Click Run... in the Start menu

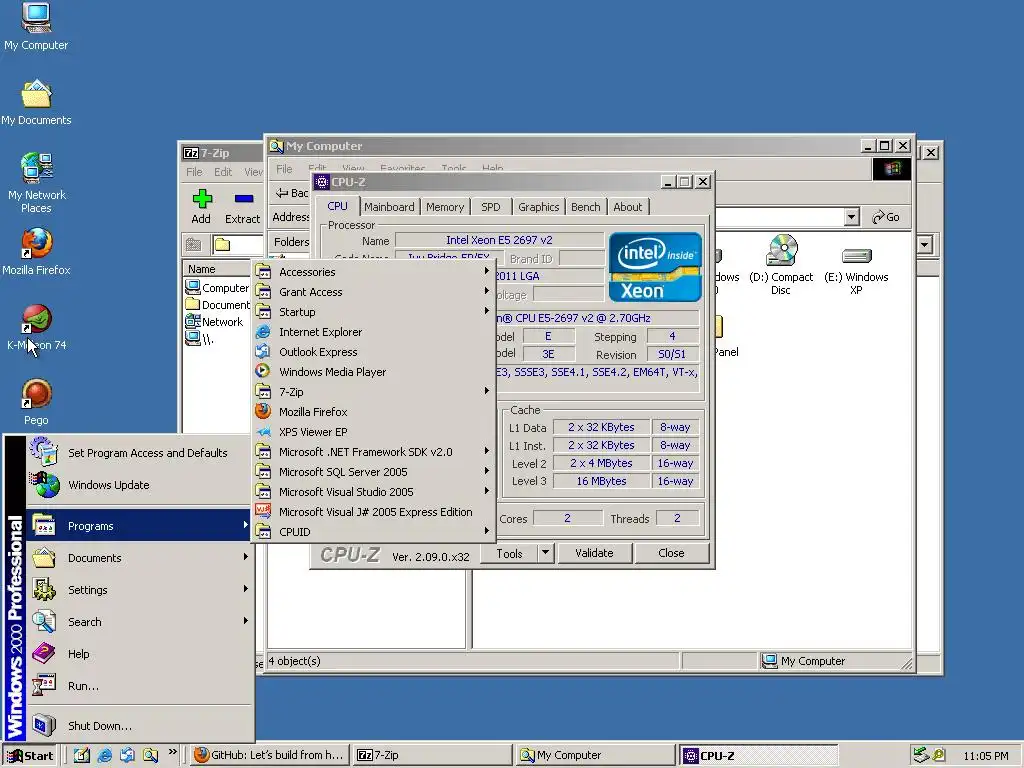(140, 686)
